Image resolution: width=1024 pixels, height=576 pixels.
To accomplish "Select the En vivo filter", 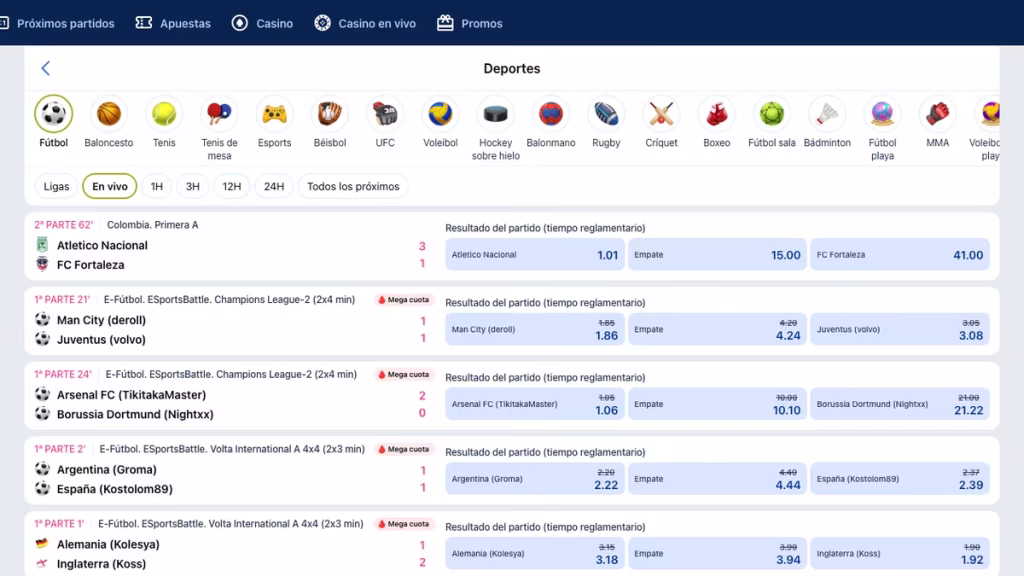I will click(x=110, y=186).
